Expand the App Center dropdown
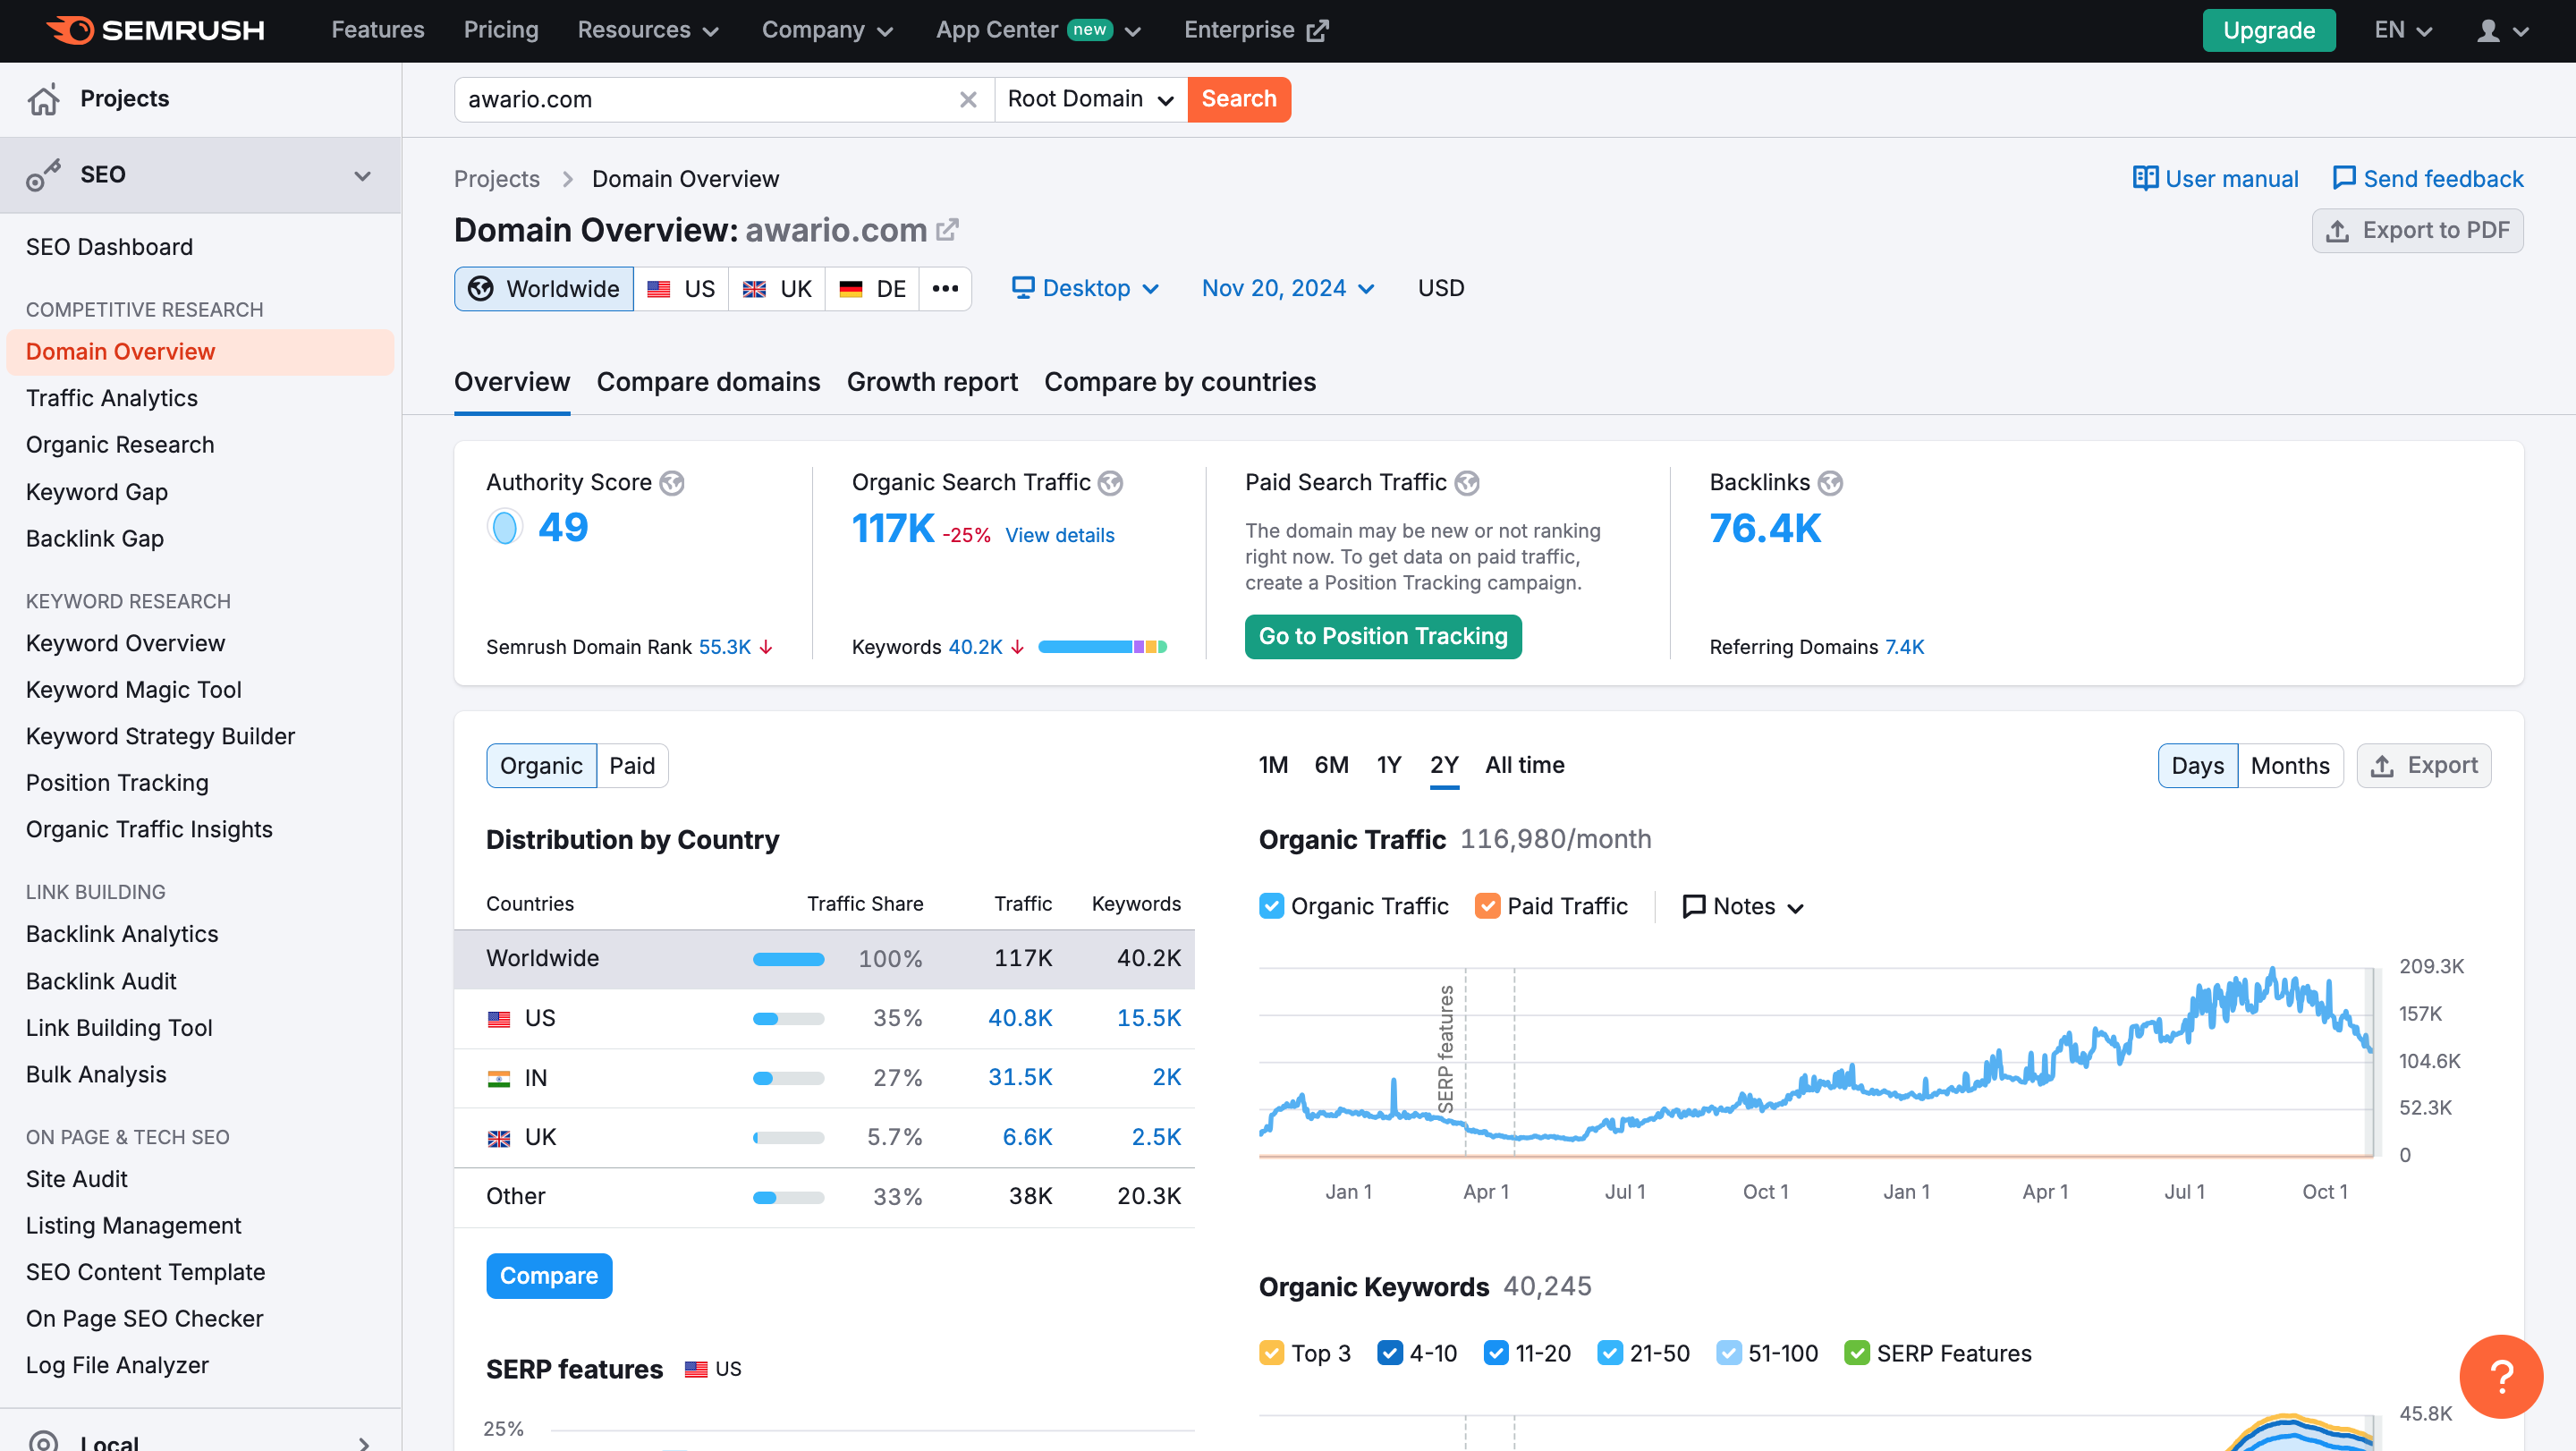 point(1038,30)
